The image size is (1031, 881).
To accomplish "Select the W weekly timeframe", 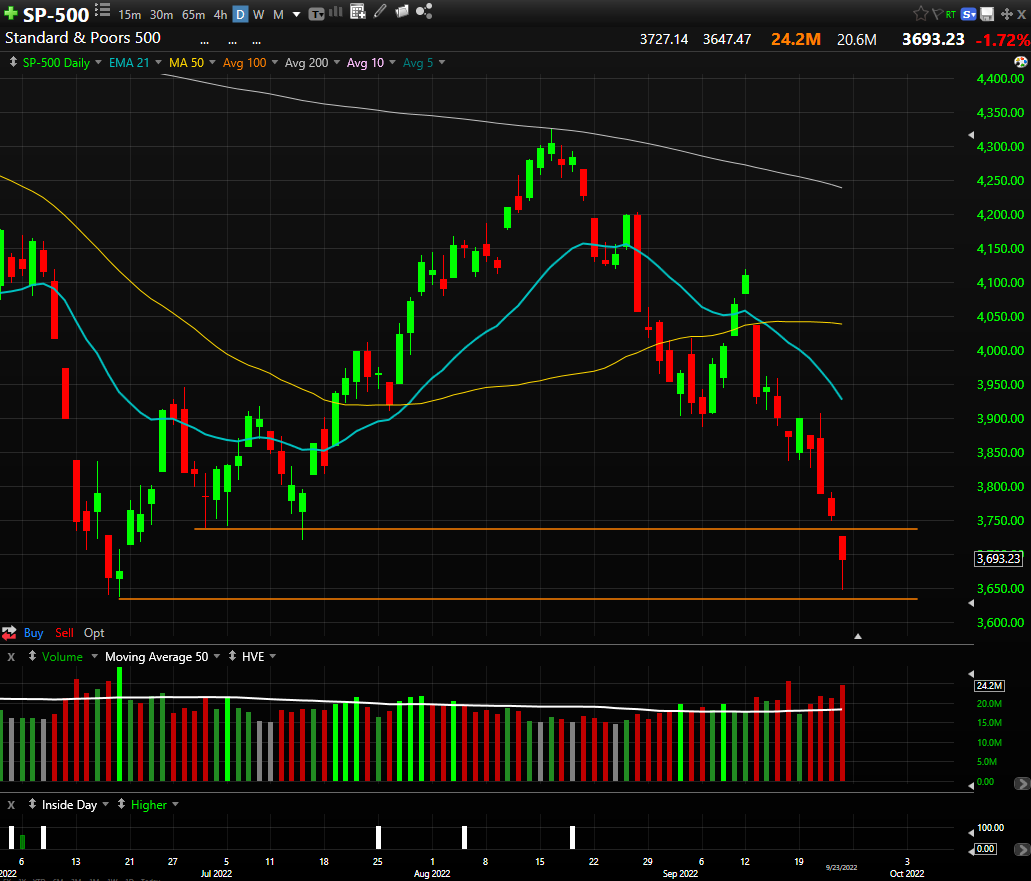I will pyautogui.click(x=259, y=14).
